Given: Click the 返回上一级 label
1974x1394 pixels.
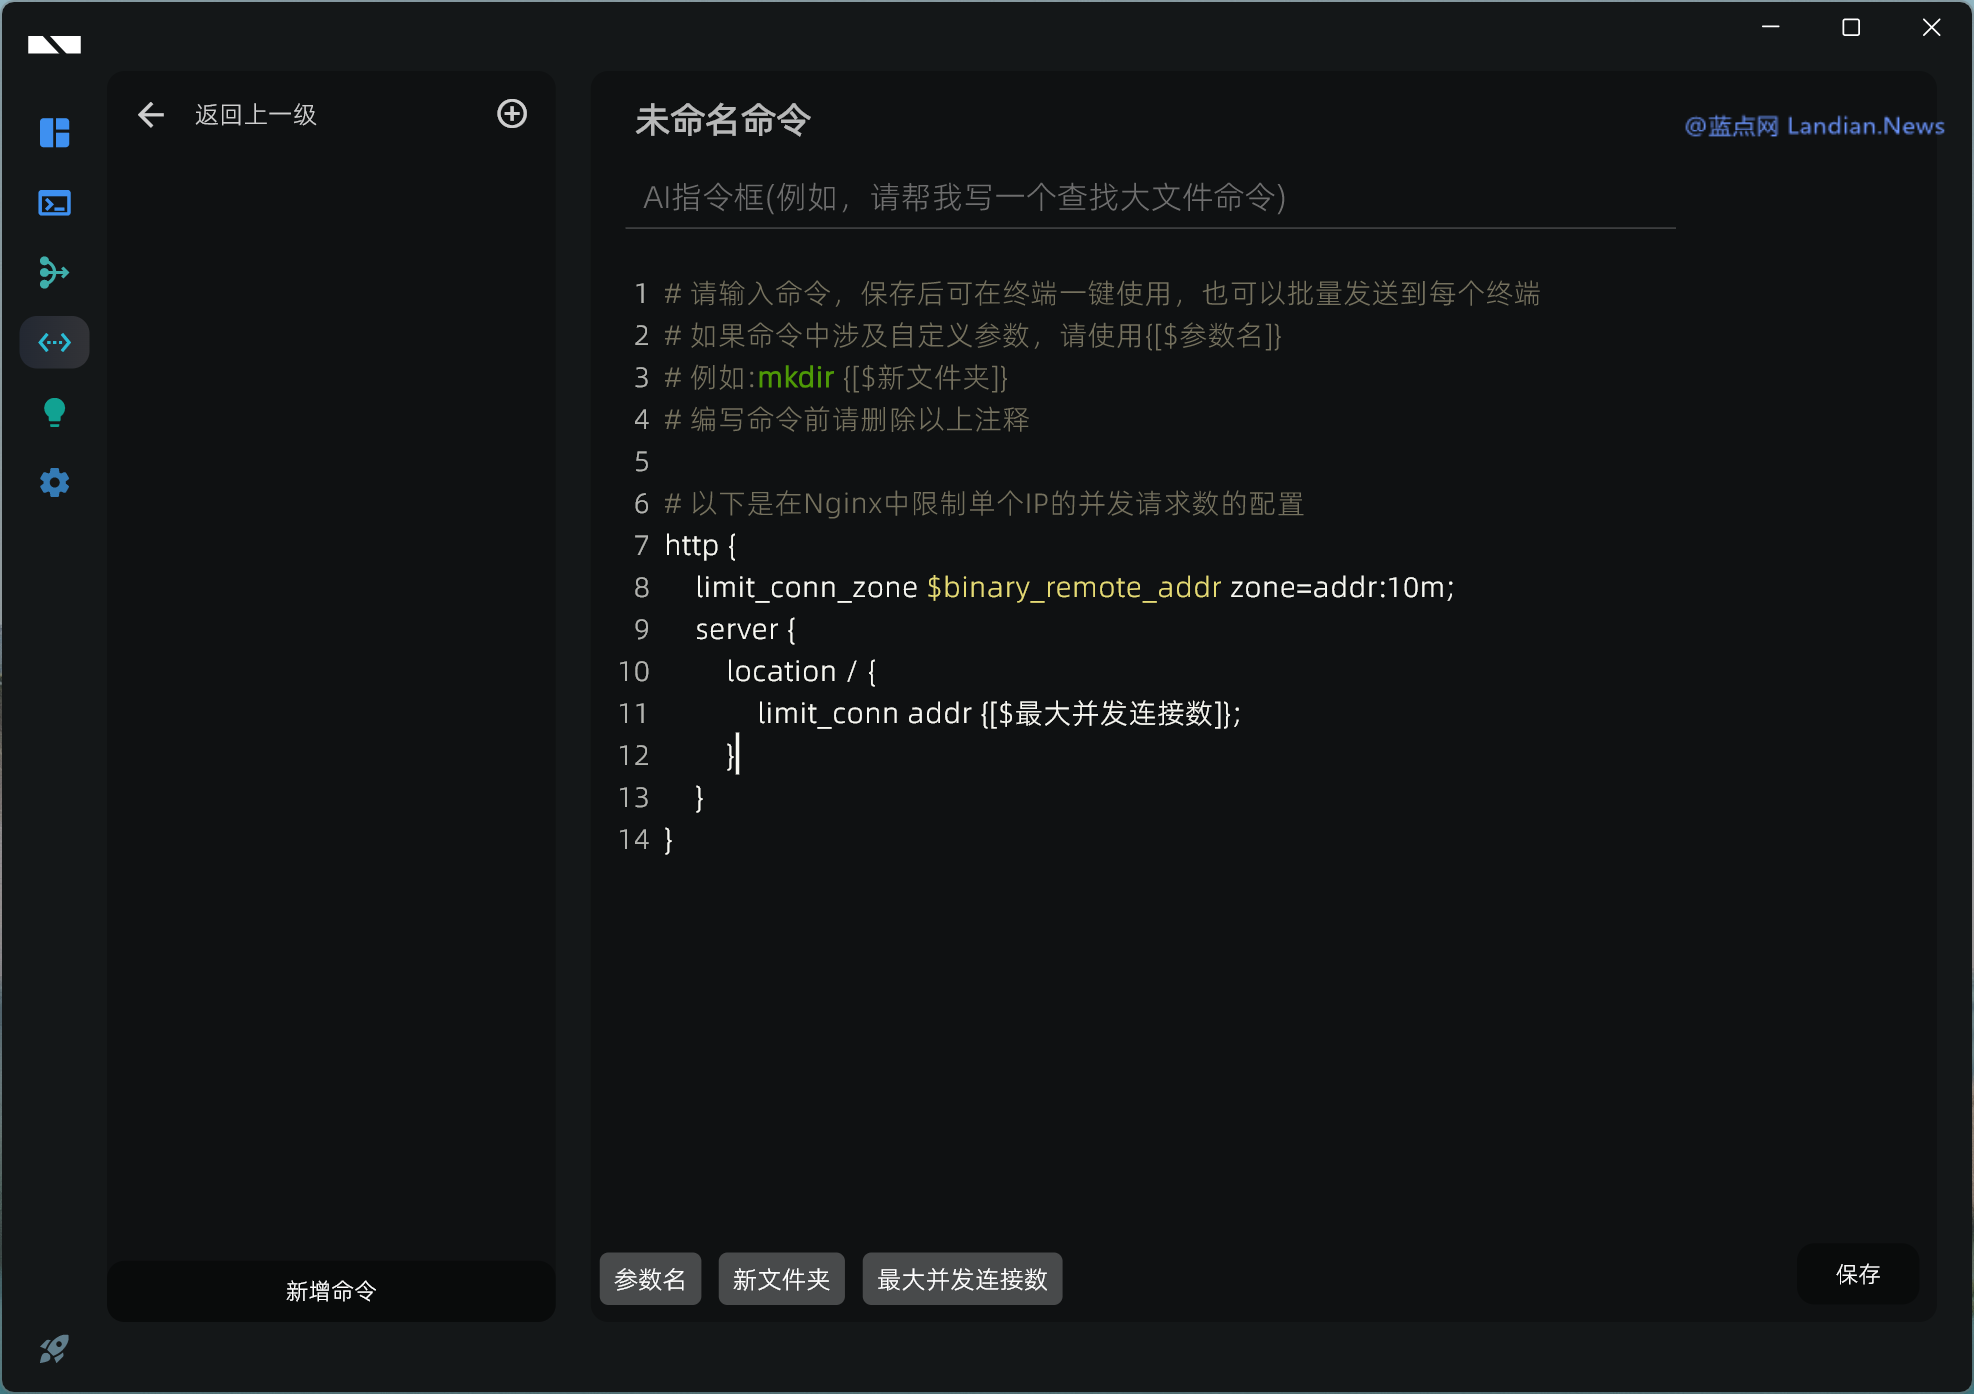Looking at the screenshot, I should (x=256, y=115).
